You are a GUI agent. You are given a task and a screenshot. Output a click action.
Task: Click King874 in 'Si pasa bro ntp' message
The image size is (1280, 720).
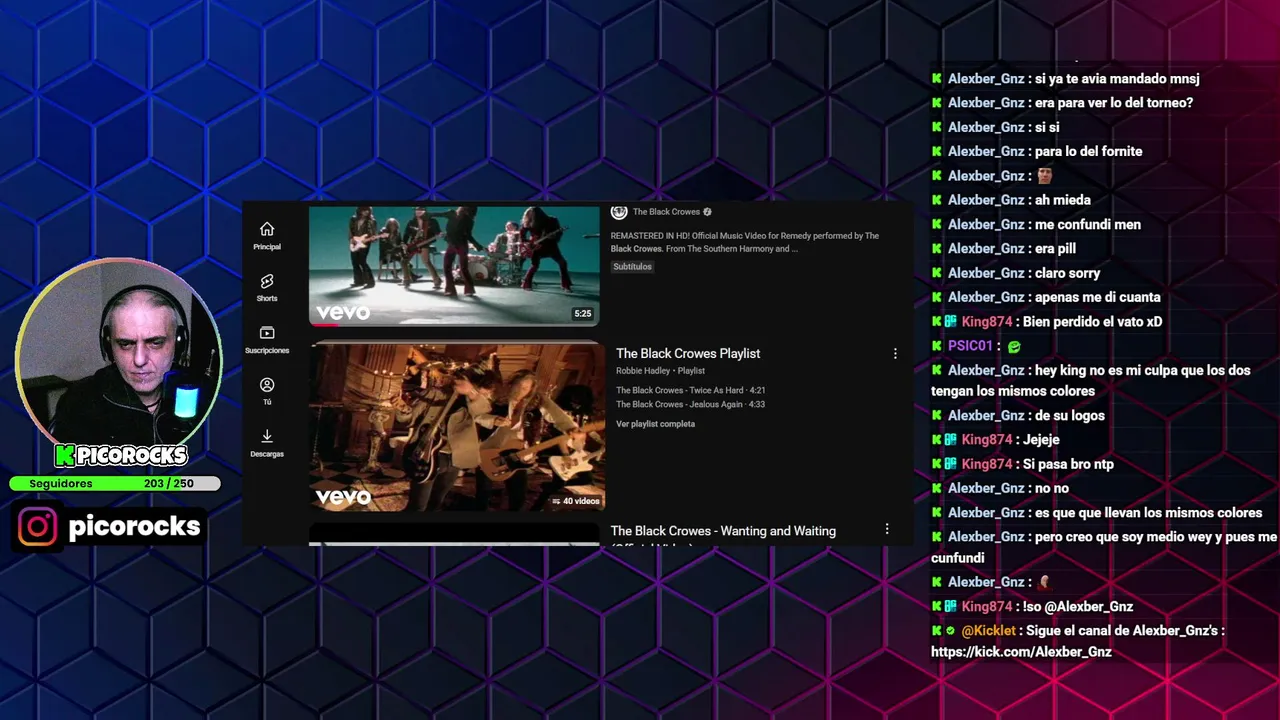point(987,465)
